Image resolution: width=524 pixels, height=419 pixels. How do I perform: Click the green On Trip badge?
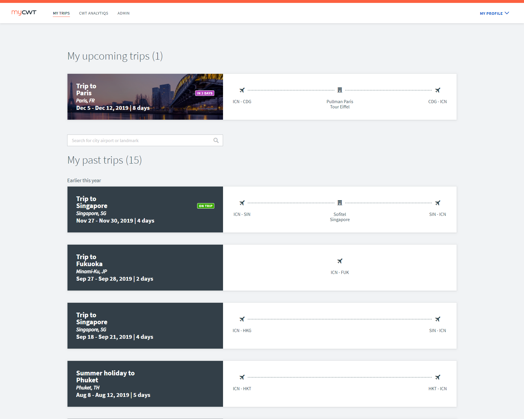tap(206, 206)
